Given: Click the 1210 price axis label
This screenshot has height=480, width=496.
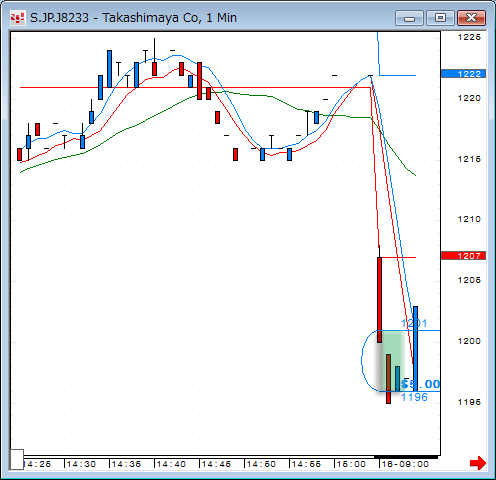Looking at the screenshot, I should click(x=469, y=219).
